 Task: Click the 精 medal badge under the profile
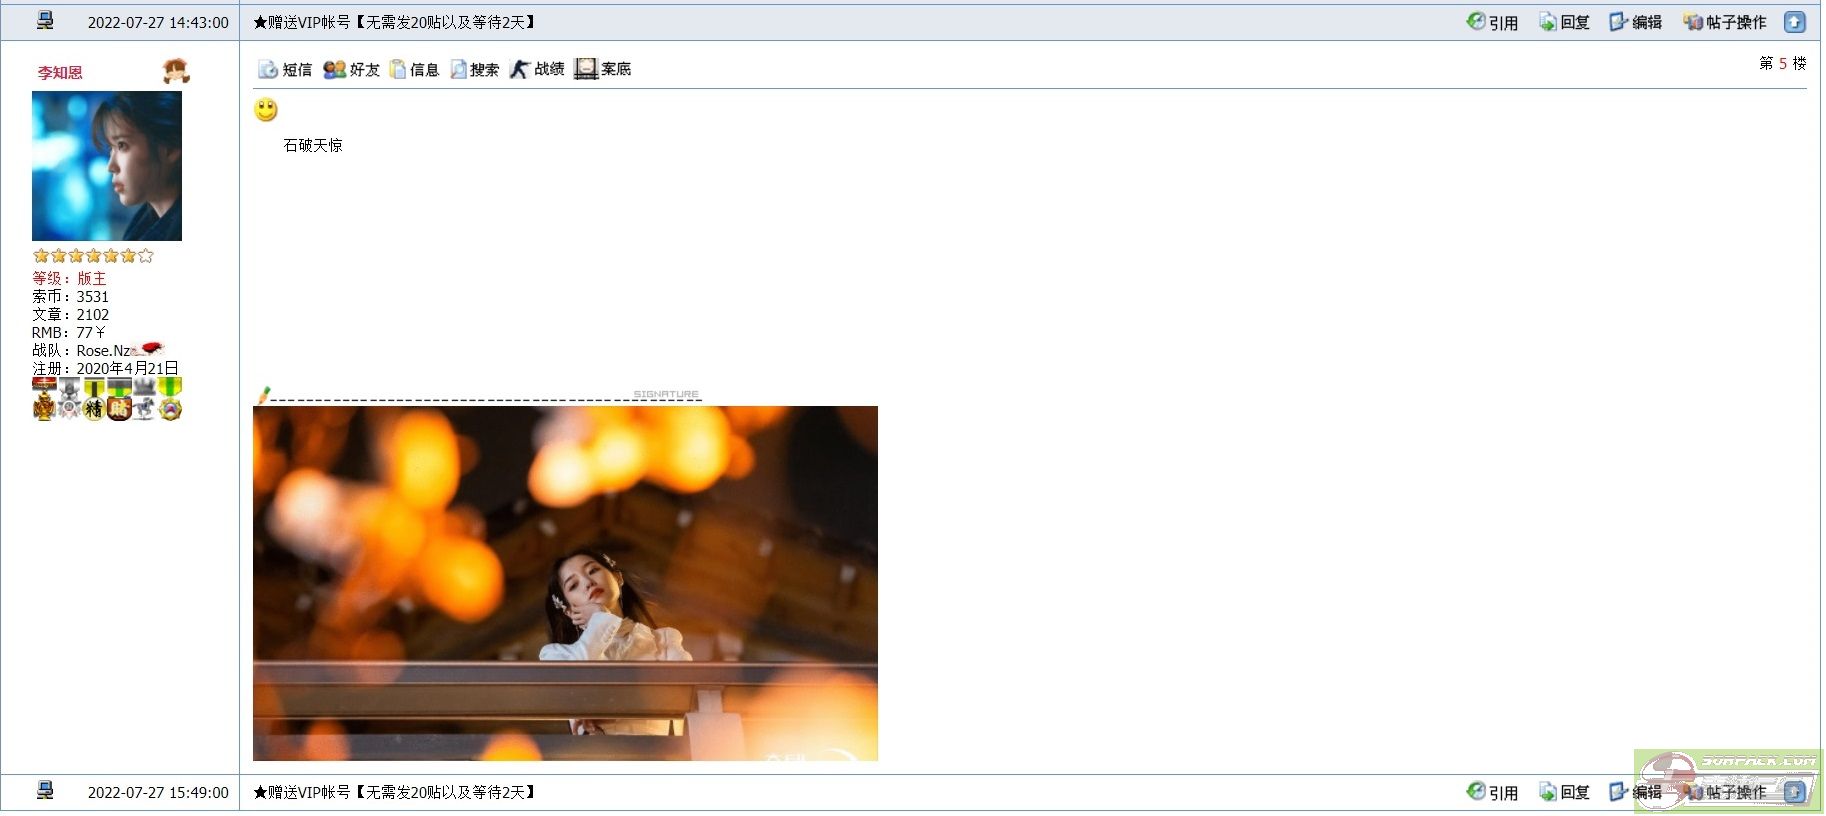click(94, 399)
